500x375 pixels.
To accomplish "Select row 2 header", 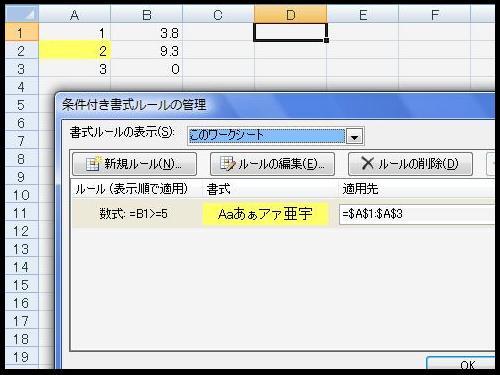I will pyautogui.click(x=22, y=51).
